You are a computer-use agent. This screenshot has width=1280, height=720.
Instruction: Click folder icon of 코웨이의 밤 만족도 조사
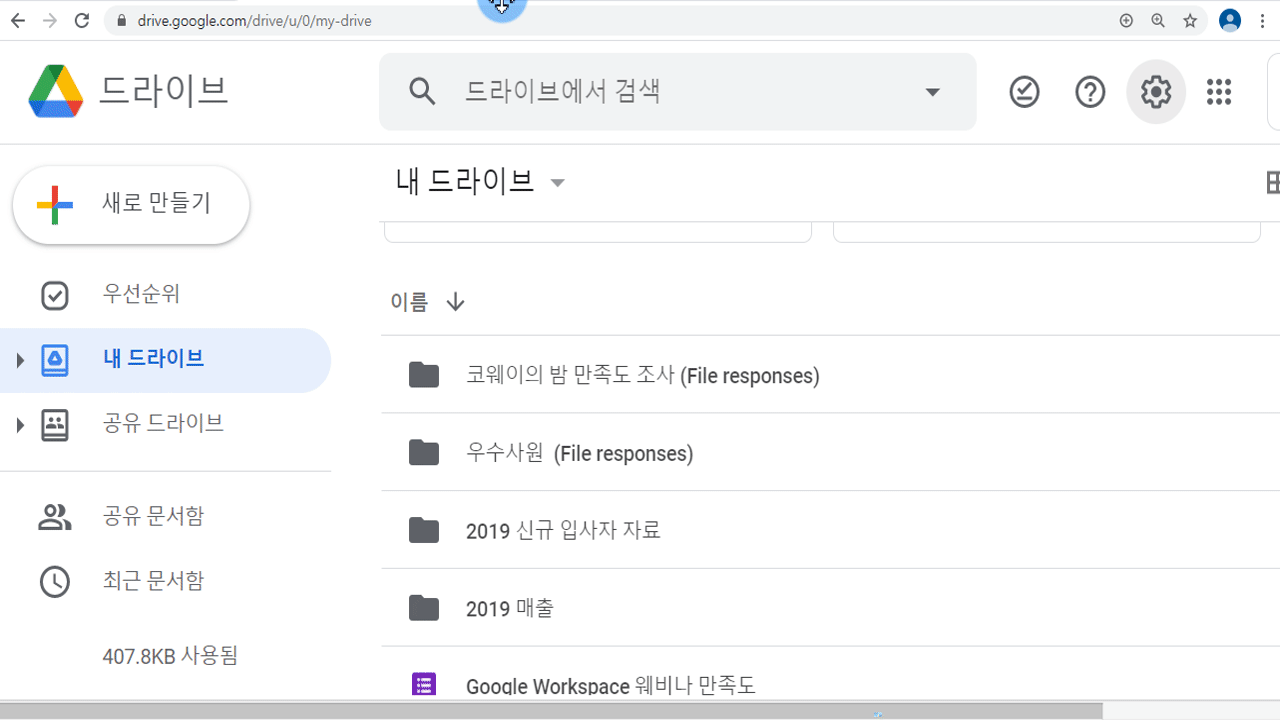(424, 375)
